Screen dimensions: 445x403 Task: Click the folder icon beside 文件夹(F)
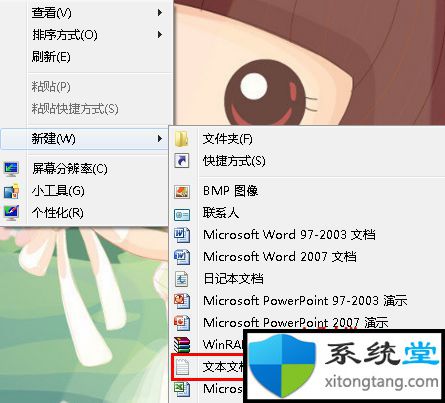pos(182,138)
